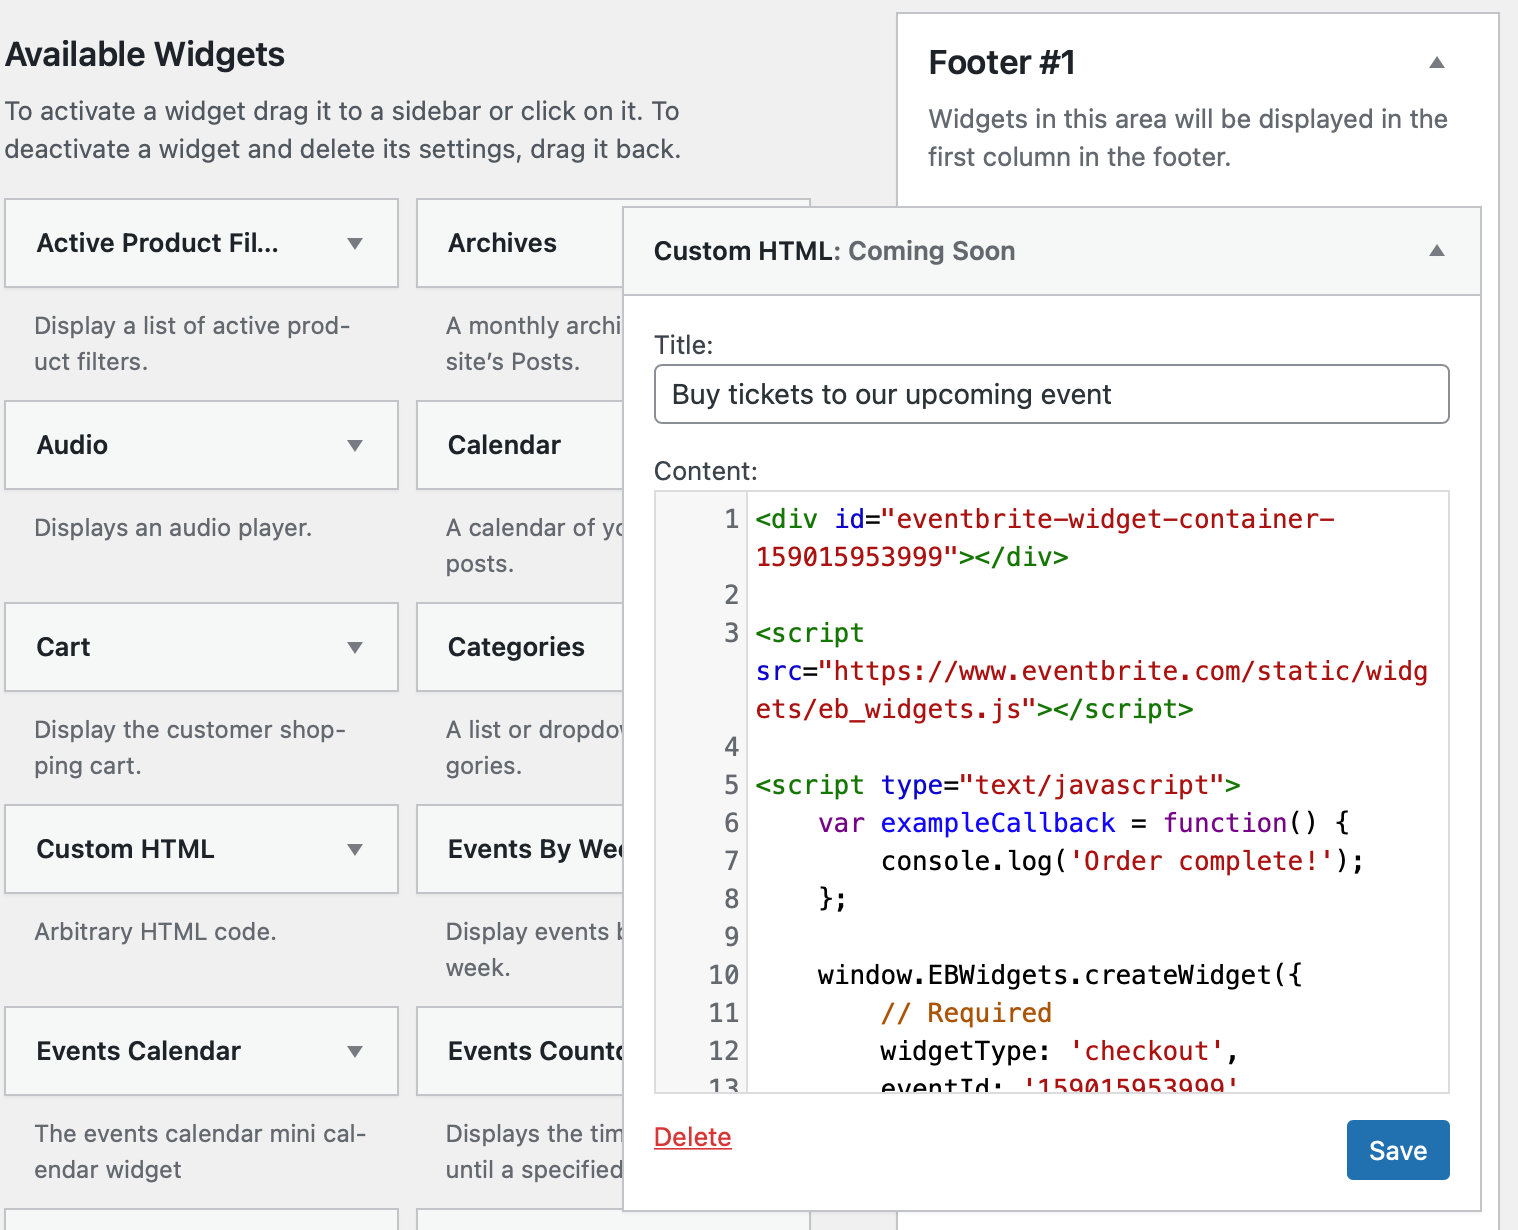
Task: Expand the Cart widget dropdown arrow
Action: 355,647
